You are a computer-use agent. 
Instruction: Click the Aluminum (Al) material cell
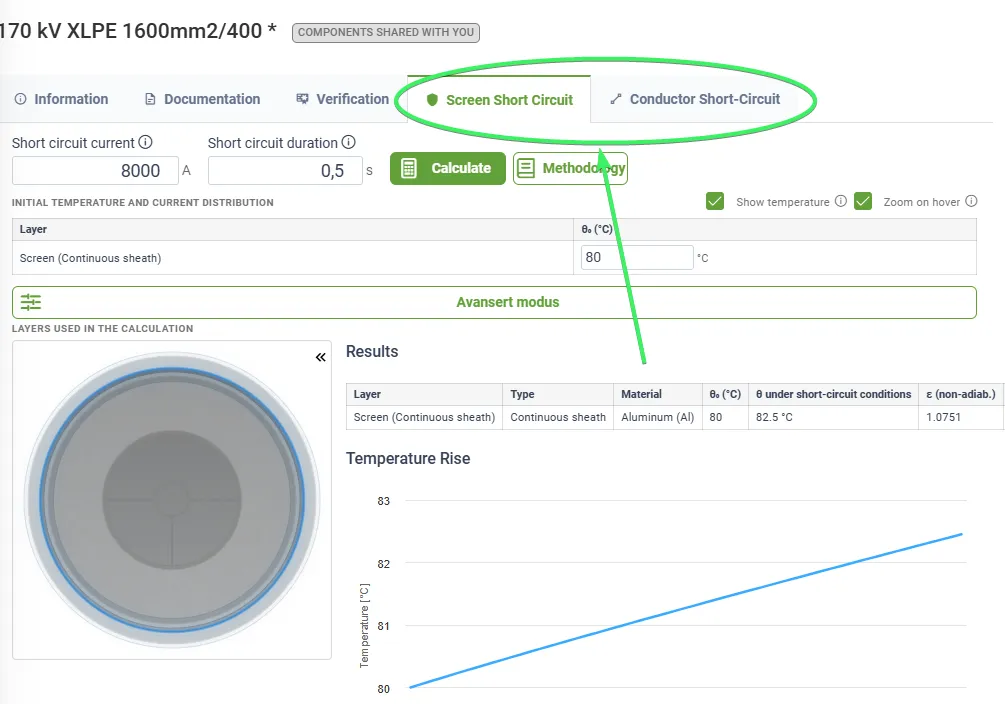click(658, 417)
